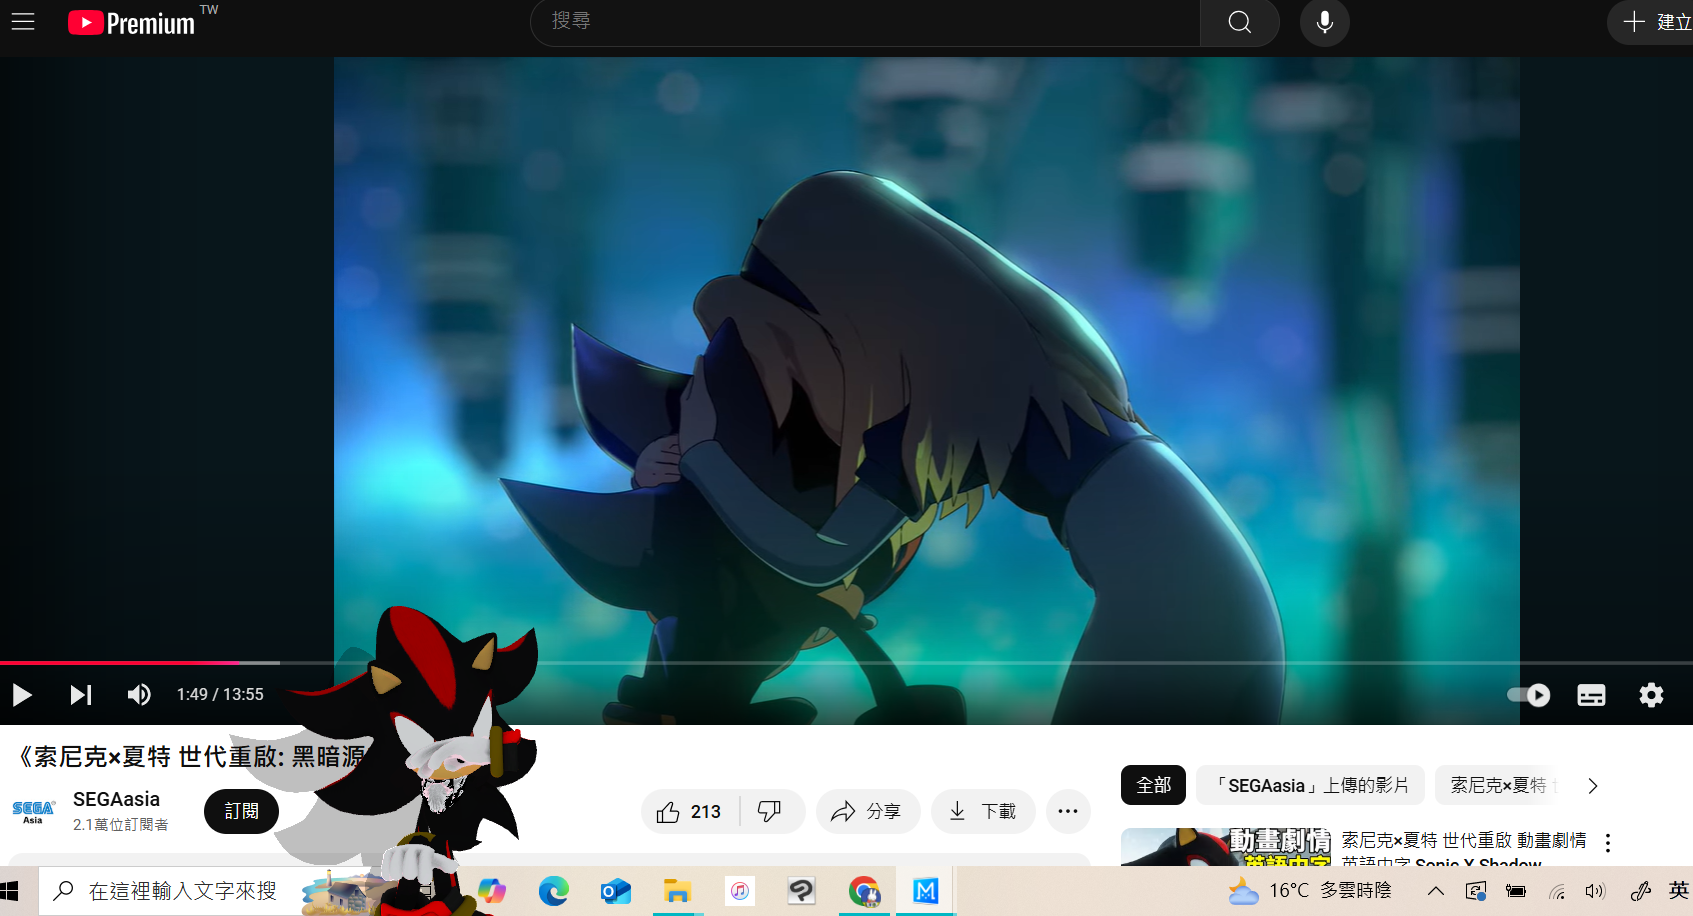This screenshot has height=916, width=1693.
Task: Click the pen workspace tray icon
Action: [x=1640, y=891]
